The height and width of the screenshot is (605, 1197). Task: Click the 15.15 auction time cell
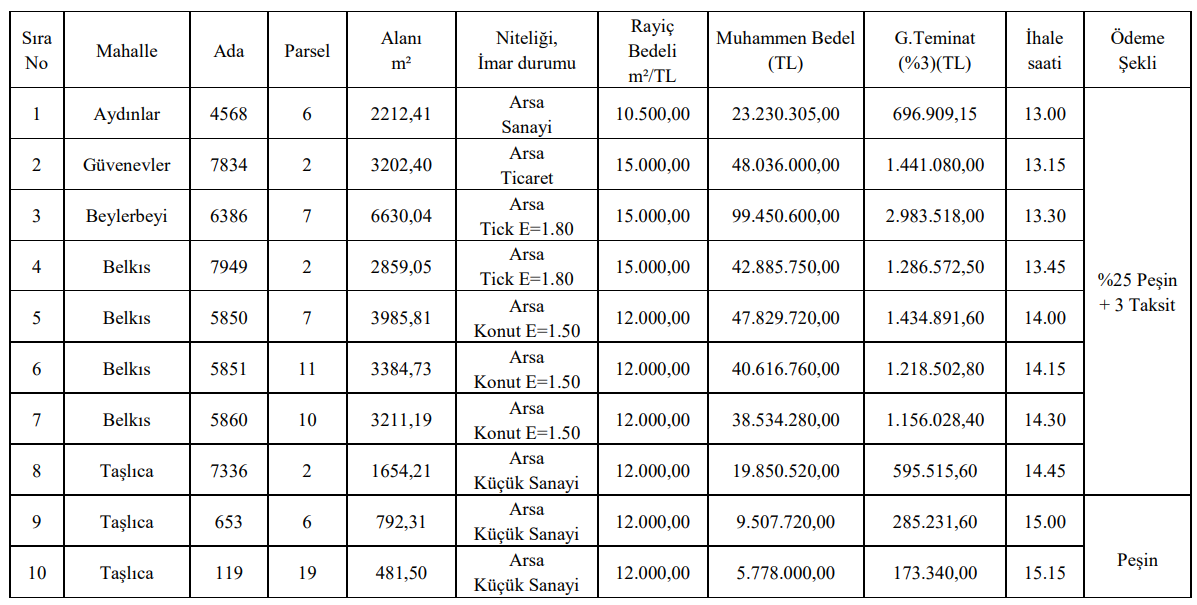[x=1044, y=573]
